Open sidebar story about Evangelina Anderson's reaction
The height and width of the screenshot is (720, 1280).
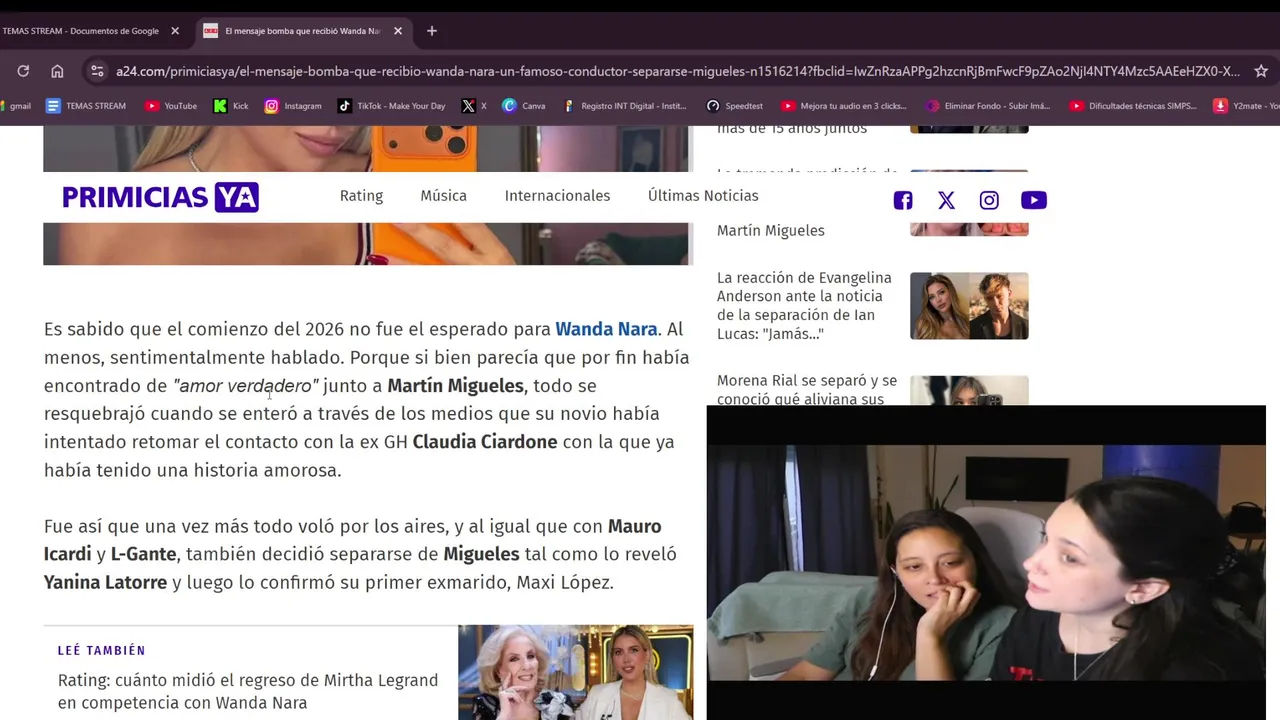[804, 306]
